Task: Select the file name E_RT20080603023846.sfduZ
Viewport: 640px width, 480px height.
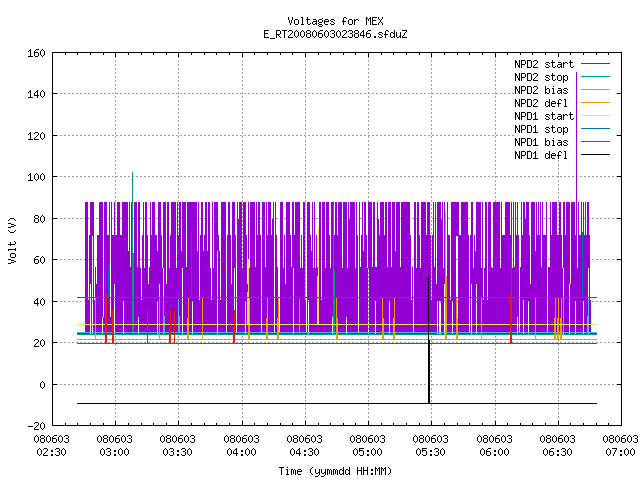Action: 335,34
